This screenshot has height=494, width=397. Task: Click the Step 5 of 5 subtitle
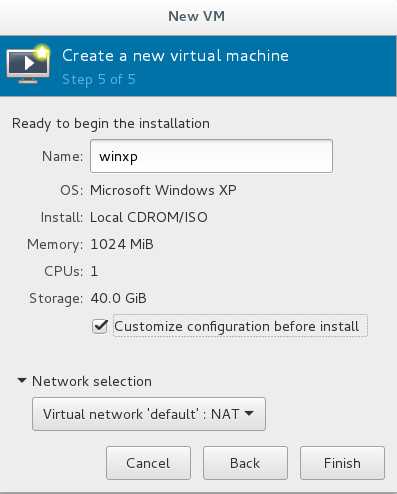[99, 79]
